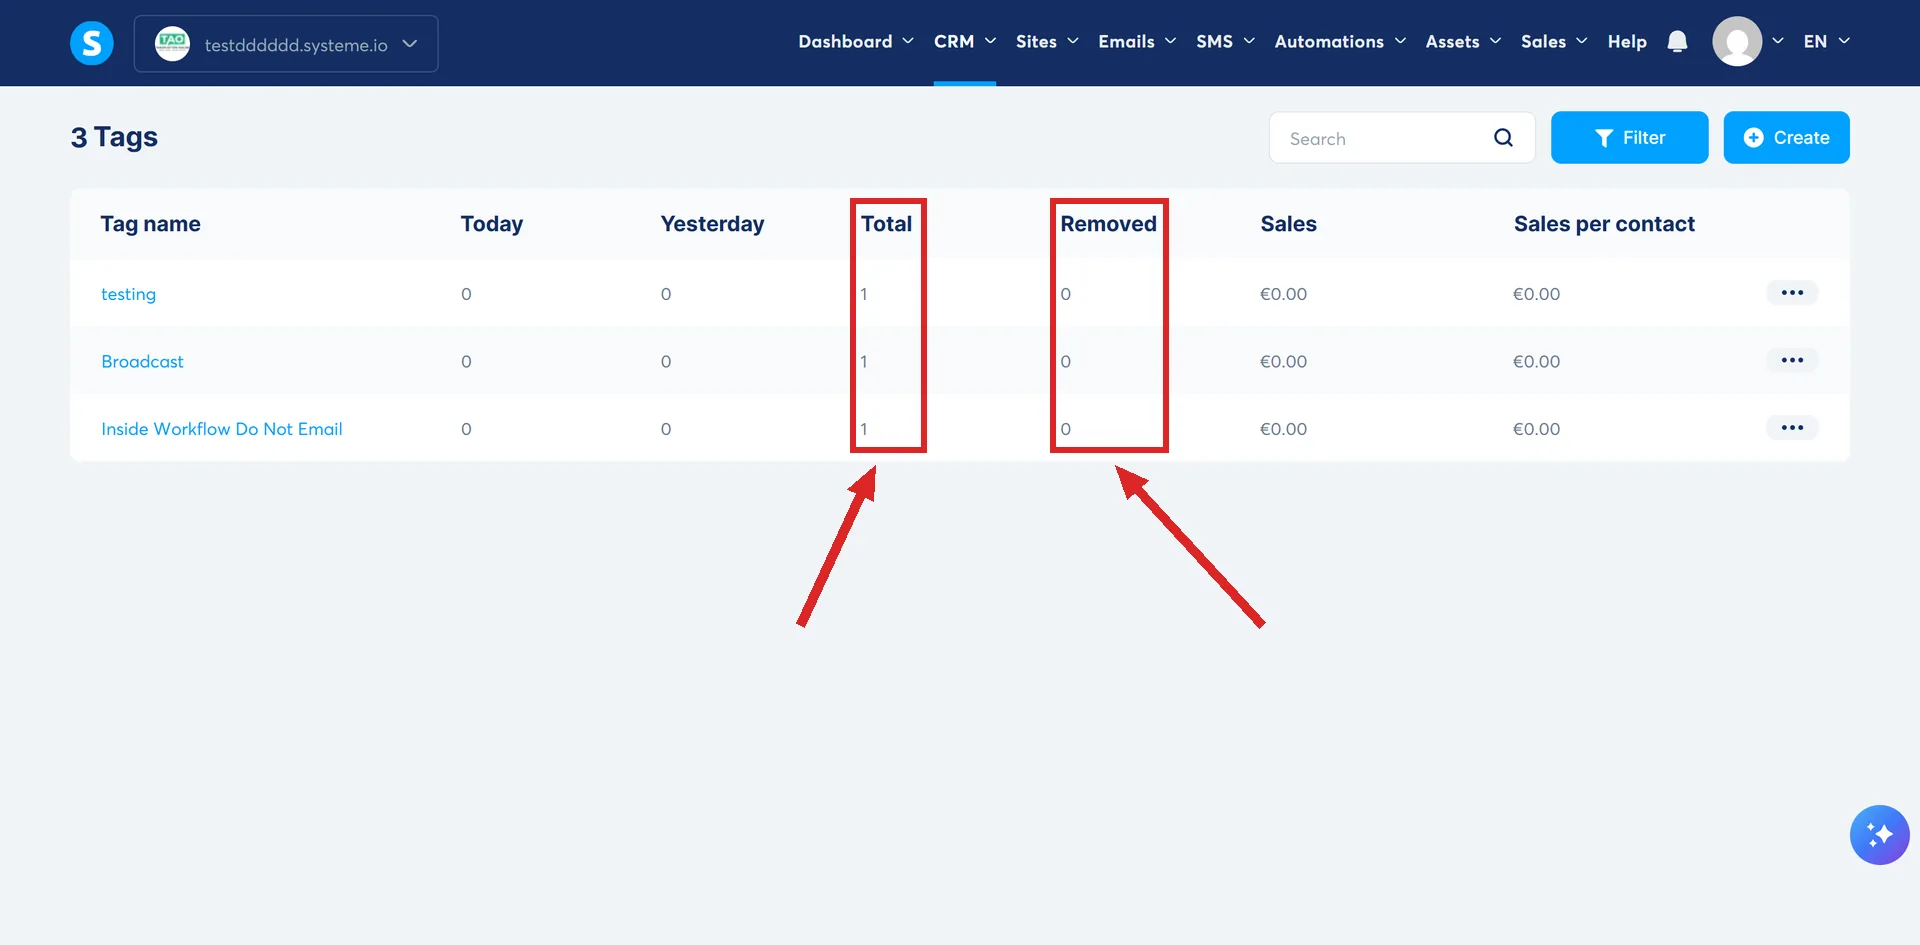Expand the Emails menu
The width and height of the screenshot is (1920, 945).
[1137, 42]
